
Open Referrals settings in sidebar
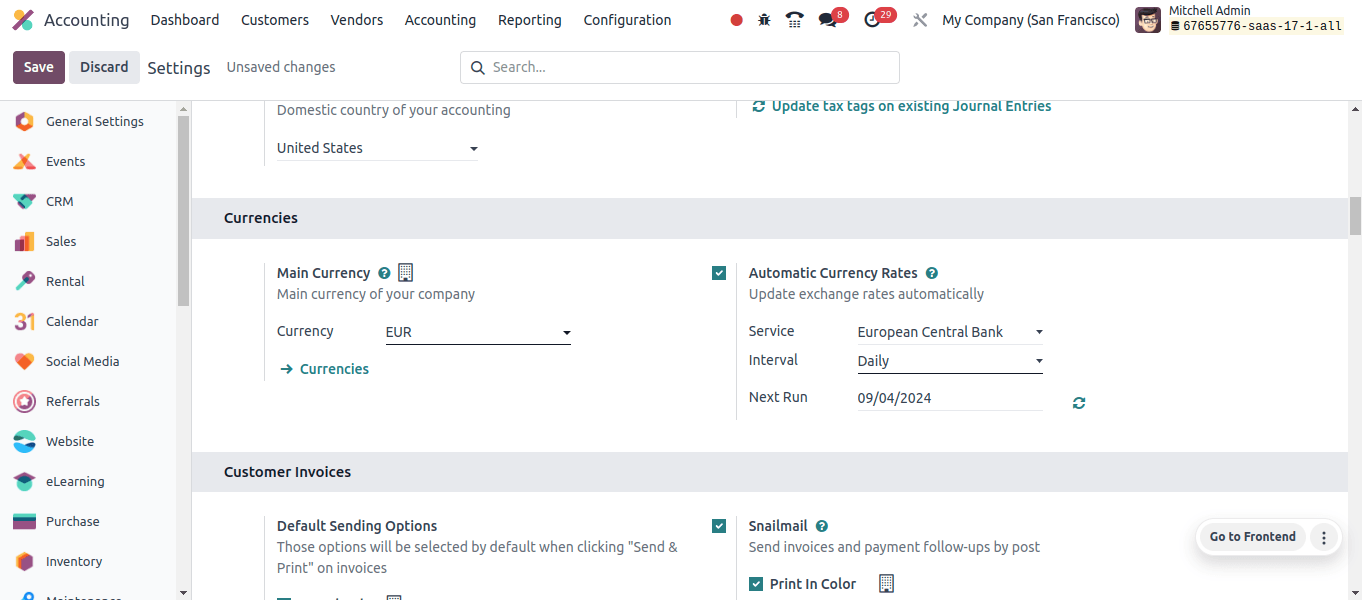coord(88,401)
